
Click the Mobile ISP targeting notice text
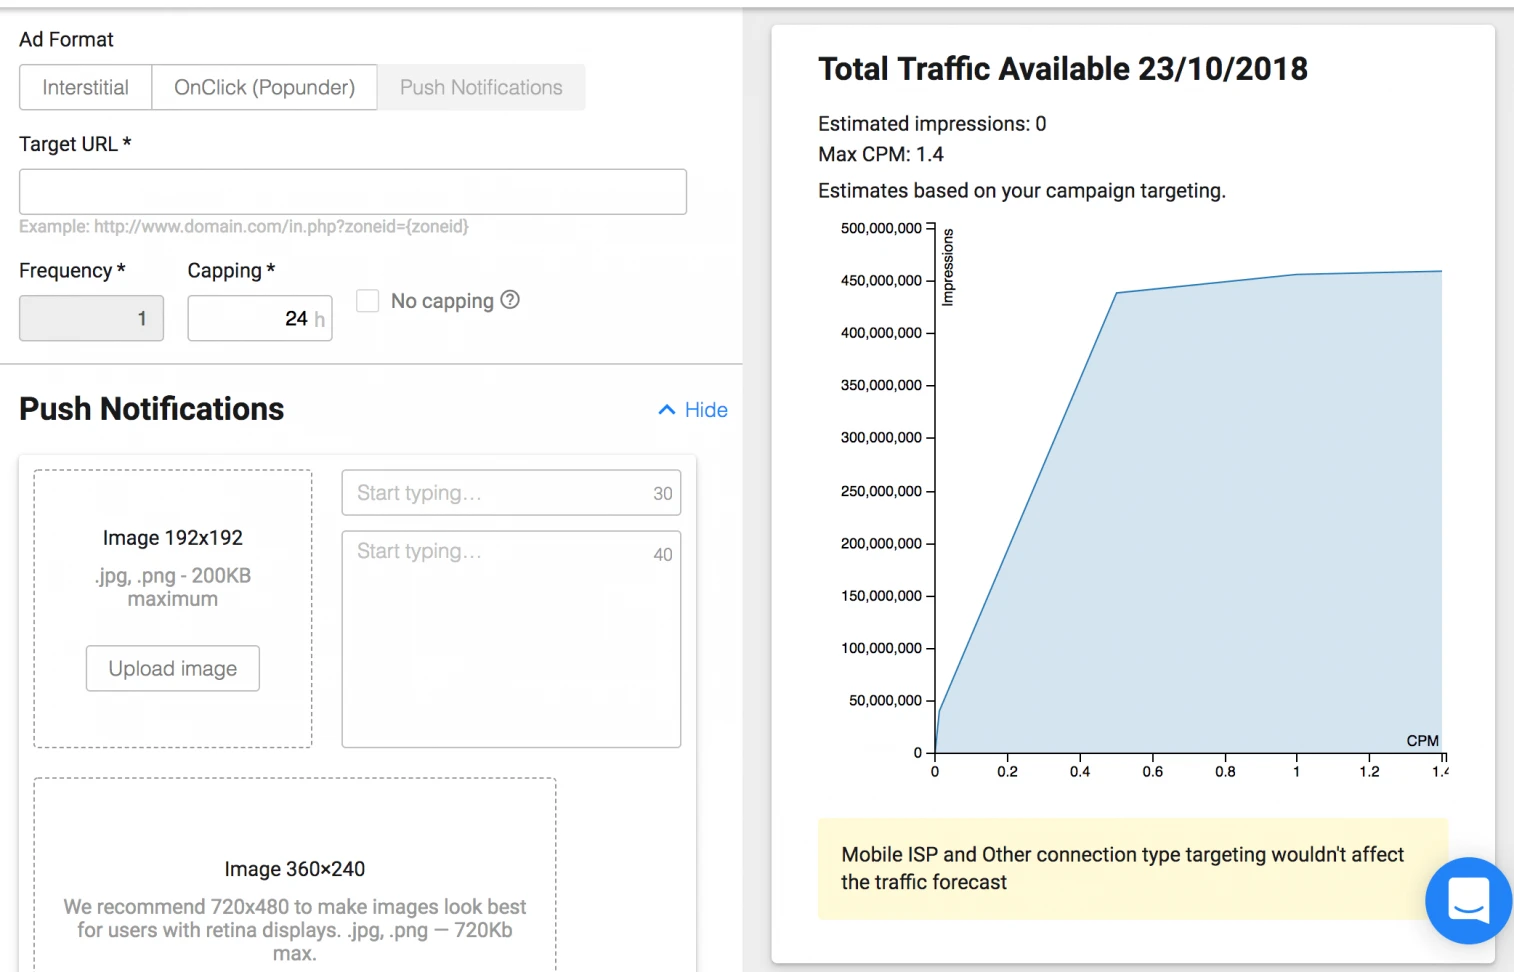[x=1122, y=868]
